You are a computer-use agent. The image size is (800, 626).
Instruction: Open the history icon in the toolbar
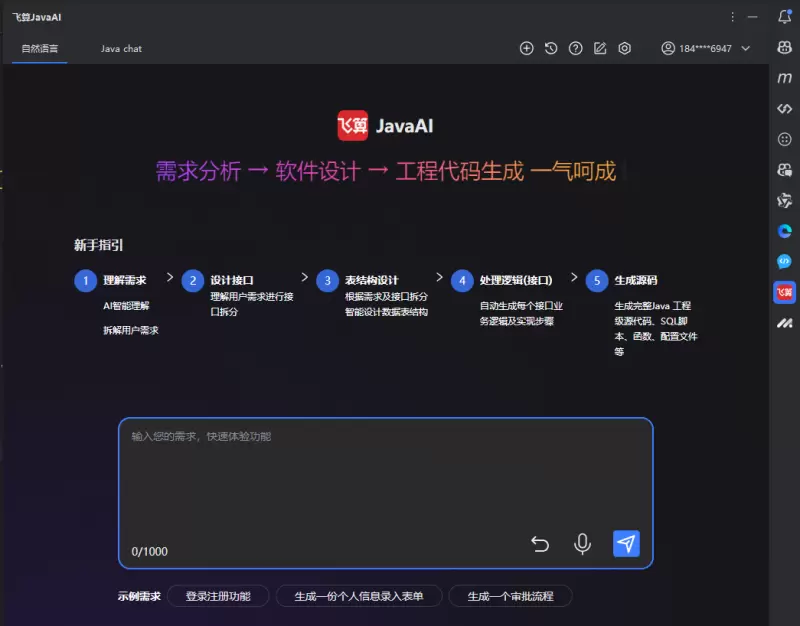pyautogui.click(x=551, y=48)
